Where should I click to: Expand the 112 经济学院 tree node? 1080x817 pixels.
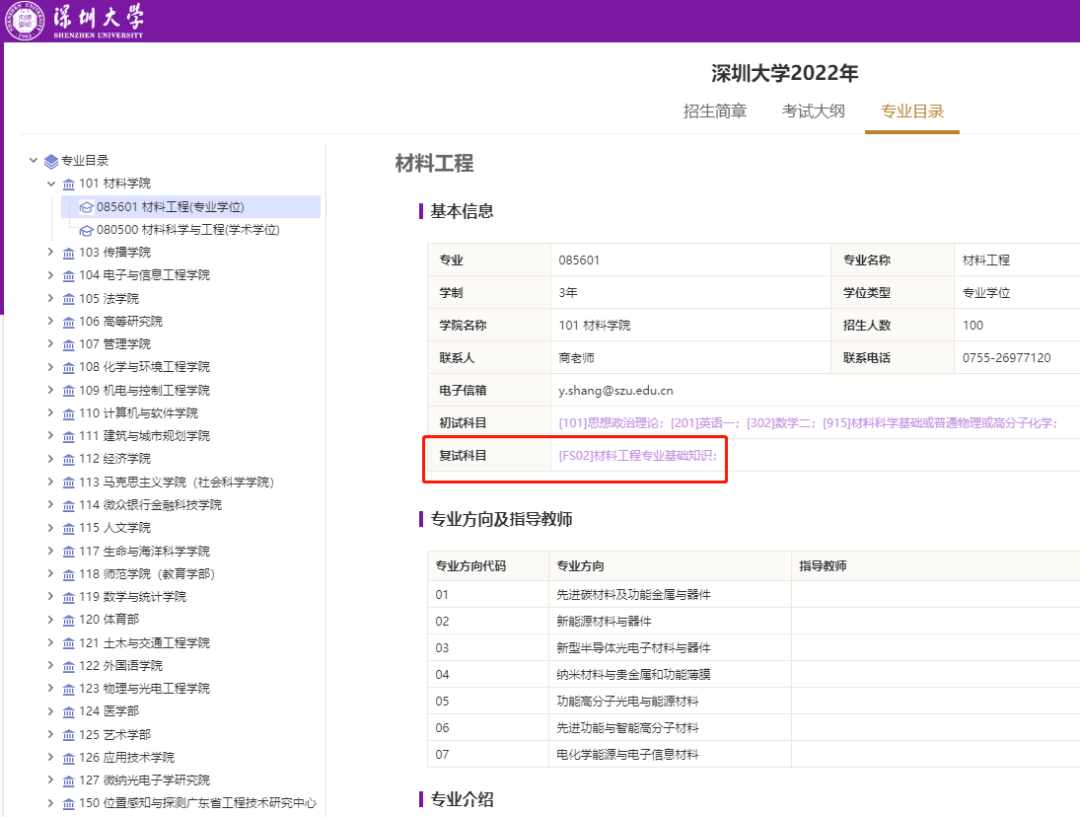click(x=51, y=459)
